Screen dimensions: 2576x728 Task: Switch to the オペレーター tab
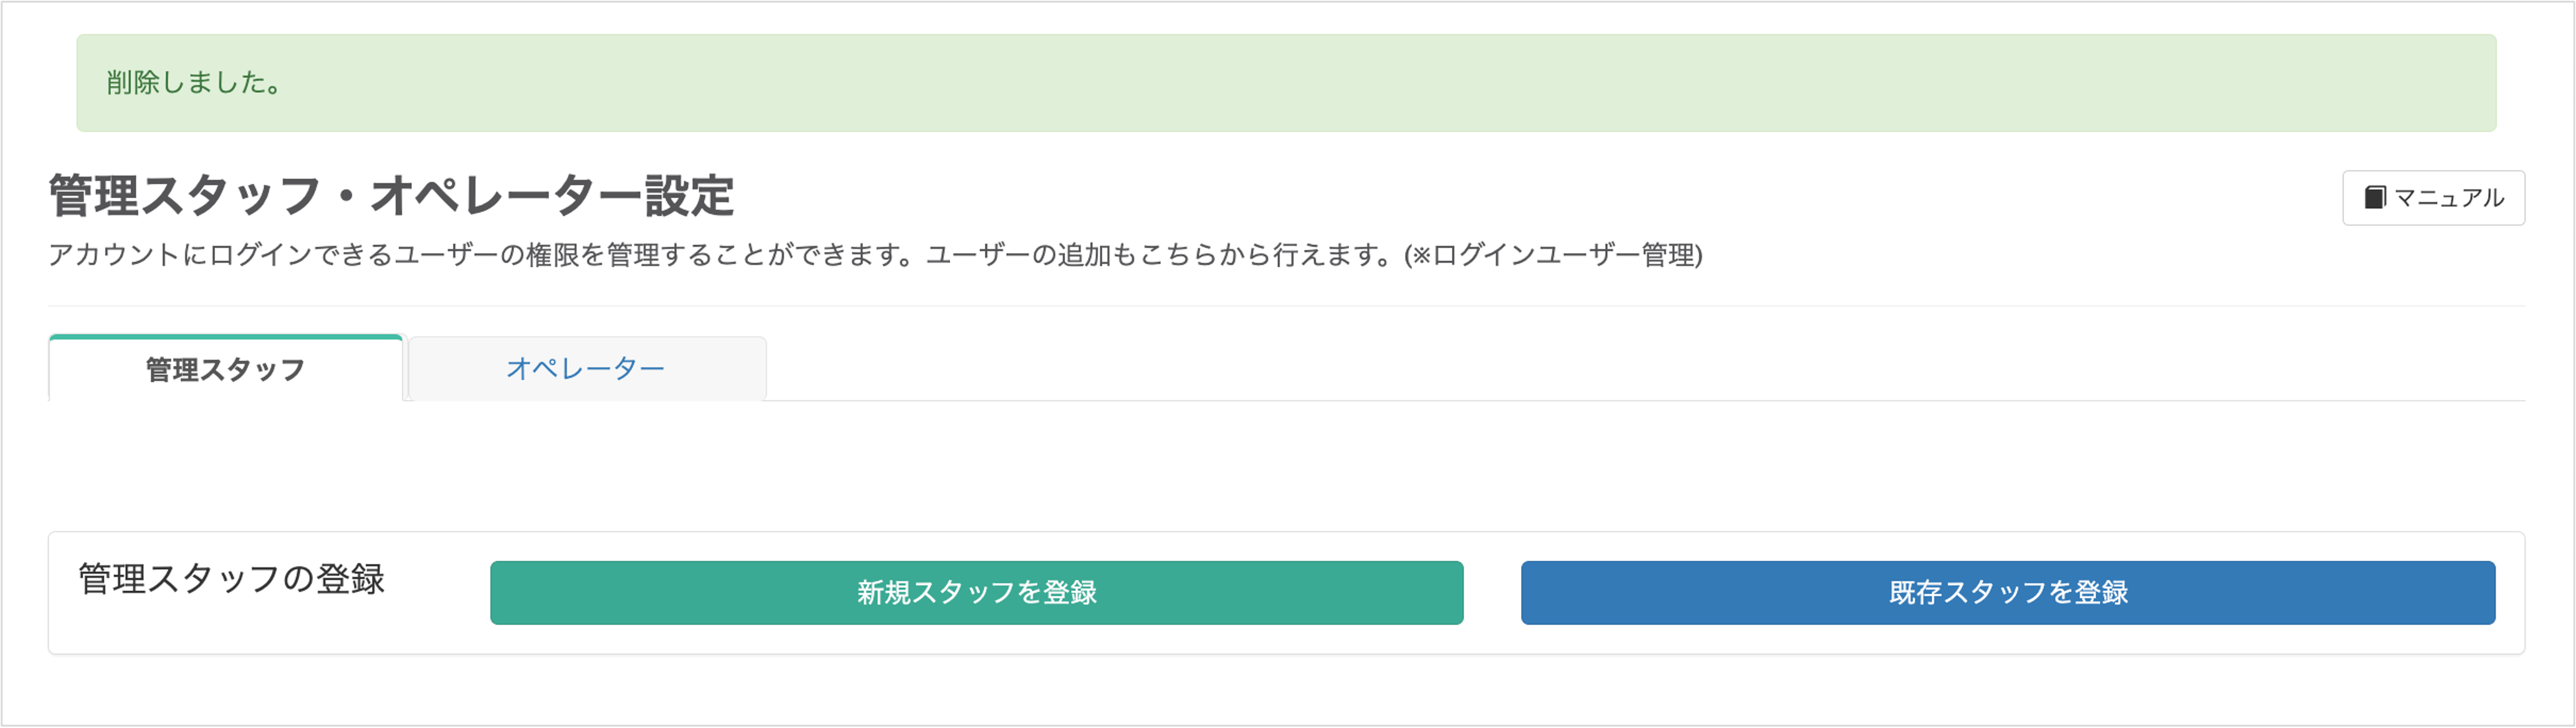(x=586, y=368)
